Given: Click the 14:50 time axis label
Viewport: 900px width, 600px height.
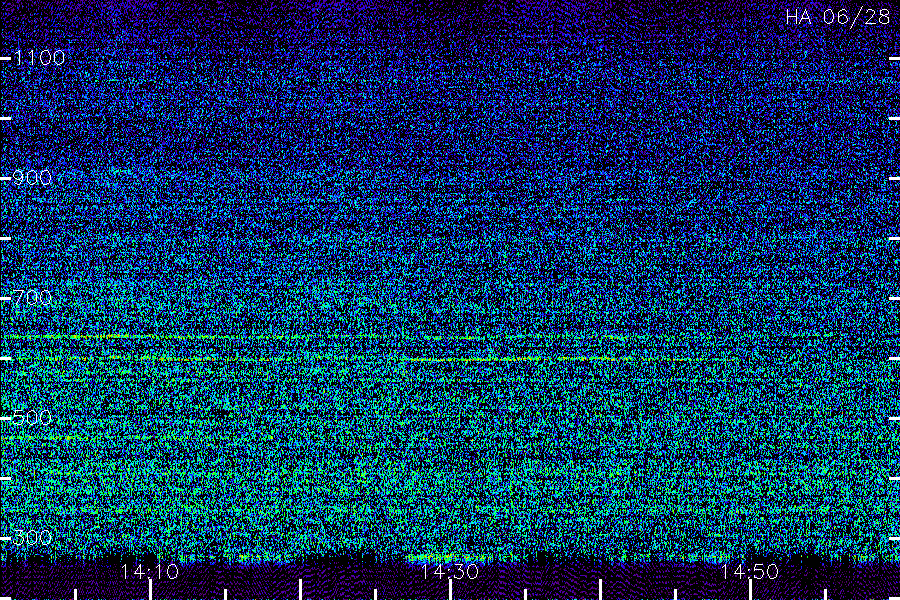Looking at the screenshot, I should 750,571.
